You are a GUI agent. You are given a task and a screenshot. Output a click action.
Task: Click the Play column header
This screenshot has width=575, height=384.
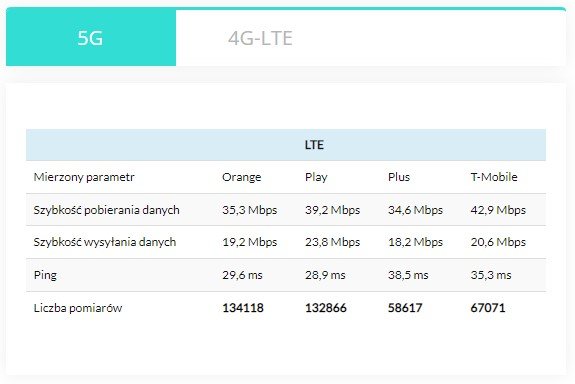[x=316, y=177]
